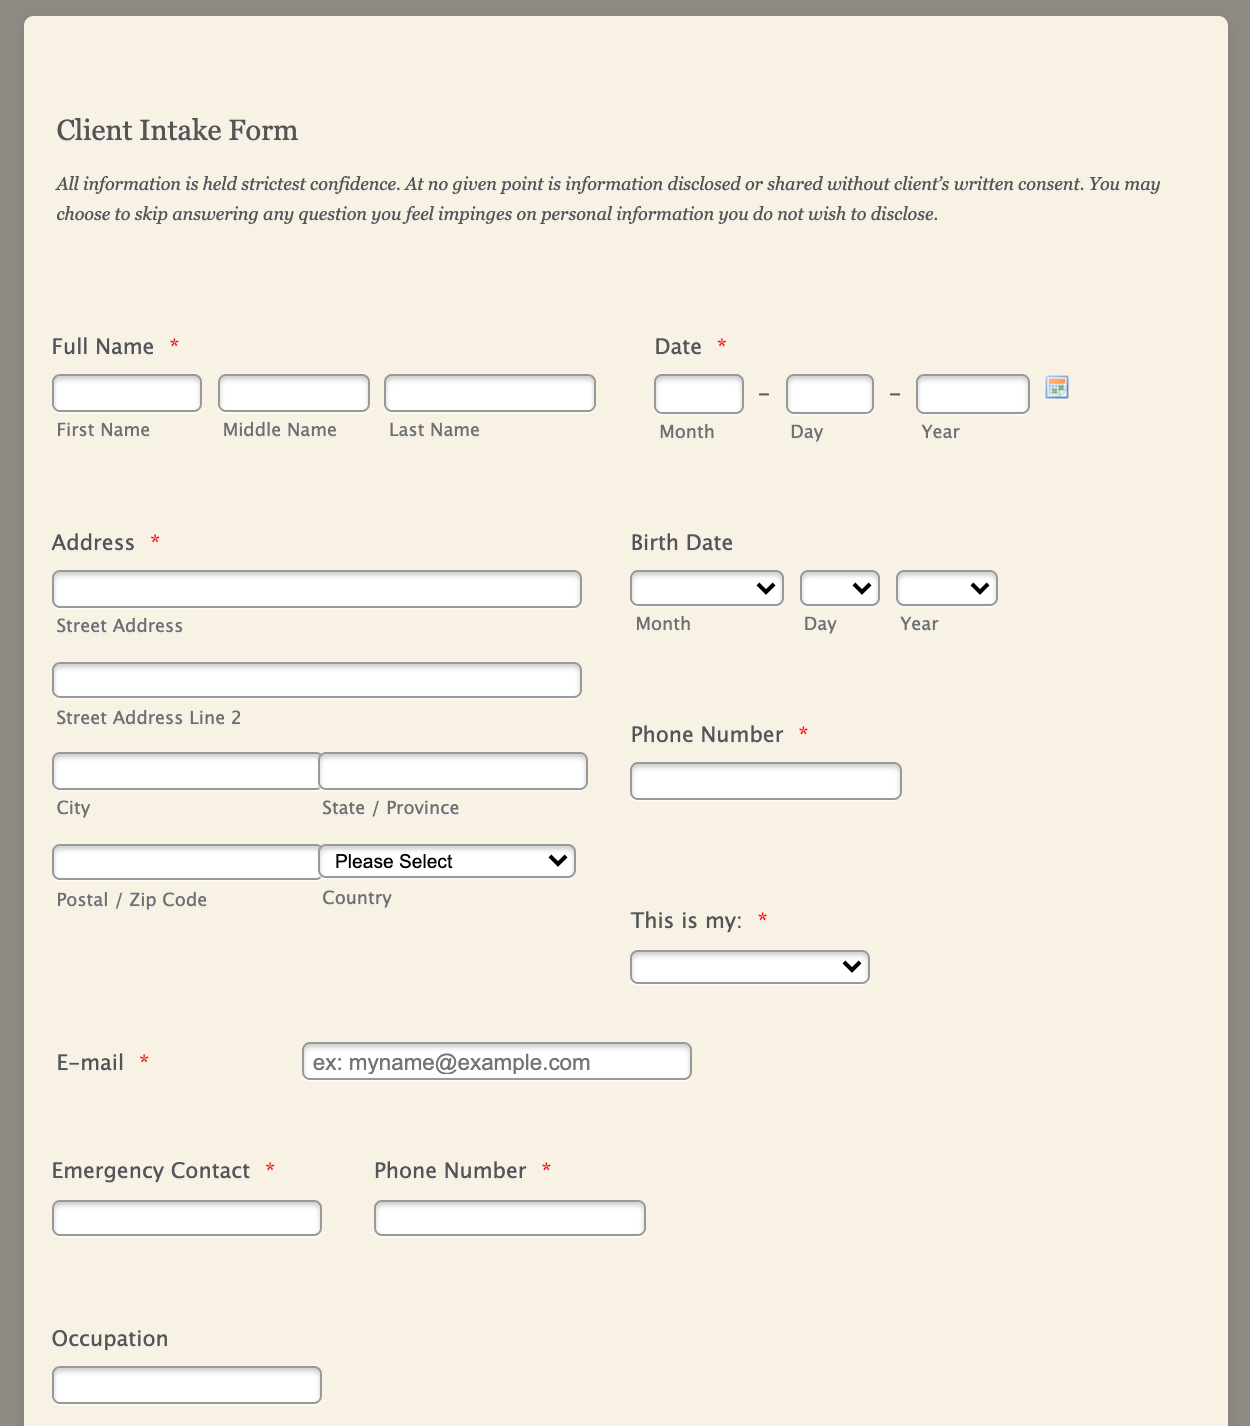Focus the Street Address Line 2 field
Viewport: 1250px width, 1426px height.
tap(316, 680)
